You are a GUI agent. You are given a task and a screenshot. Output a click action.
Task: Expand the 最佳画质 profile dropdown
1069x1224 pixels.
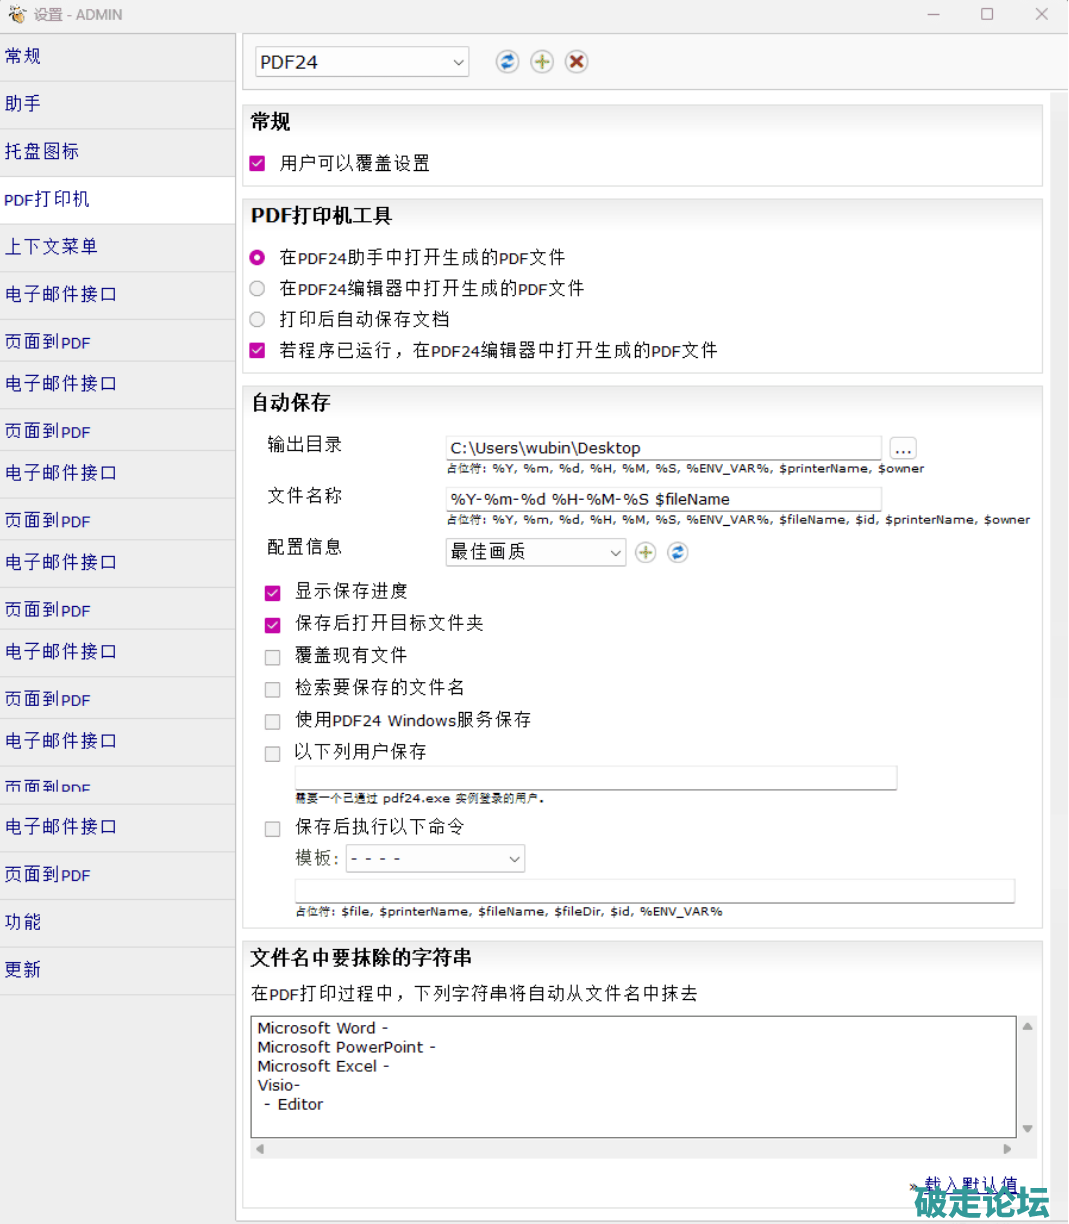535,552
